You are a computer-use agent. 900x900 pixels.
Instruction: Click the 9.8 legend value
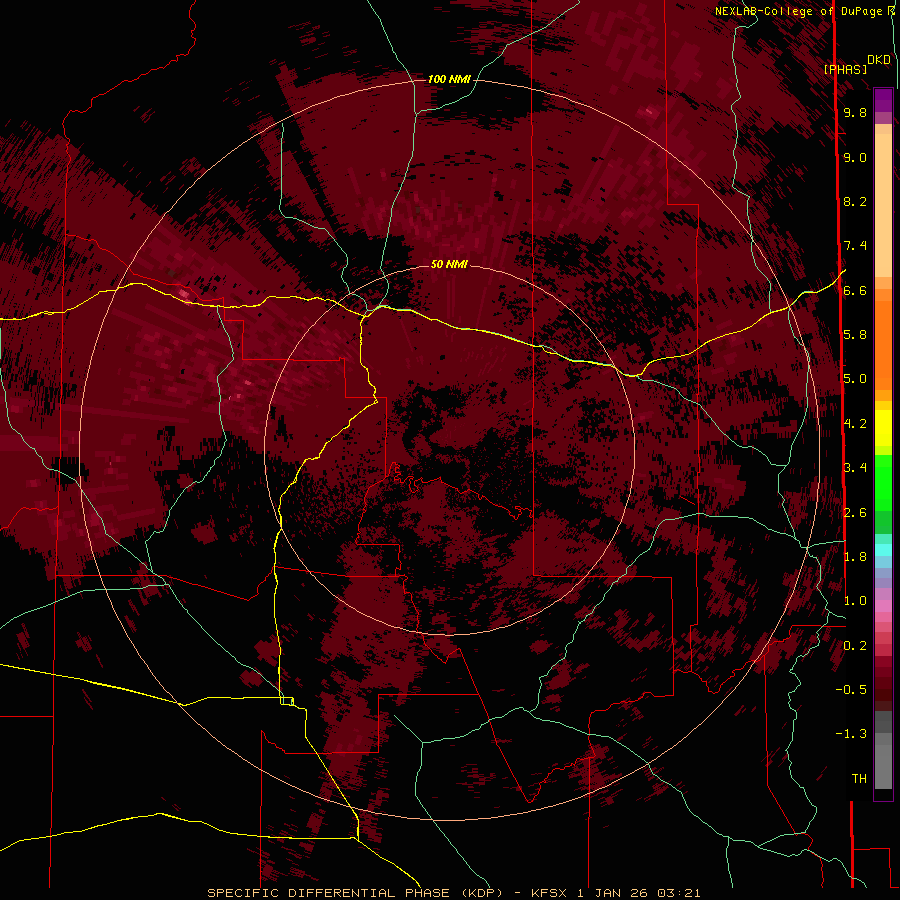coord(855,112)
